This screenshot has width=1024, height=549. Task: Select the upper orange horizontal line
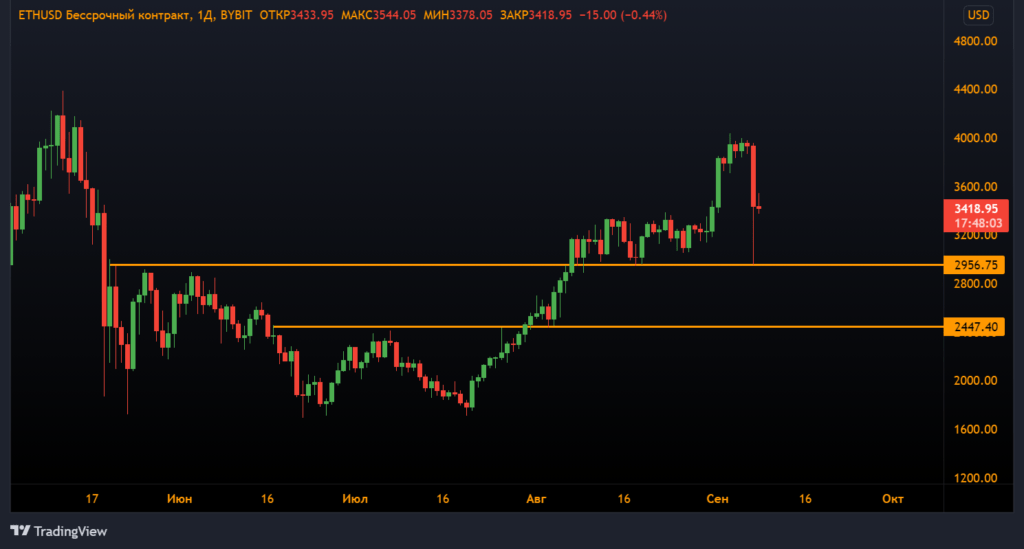coord(500,265)
